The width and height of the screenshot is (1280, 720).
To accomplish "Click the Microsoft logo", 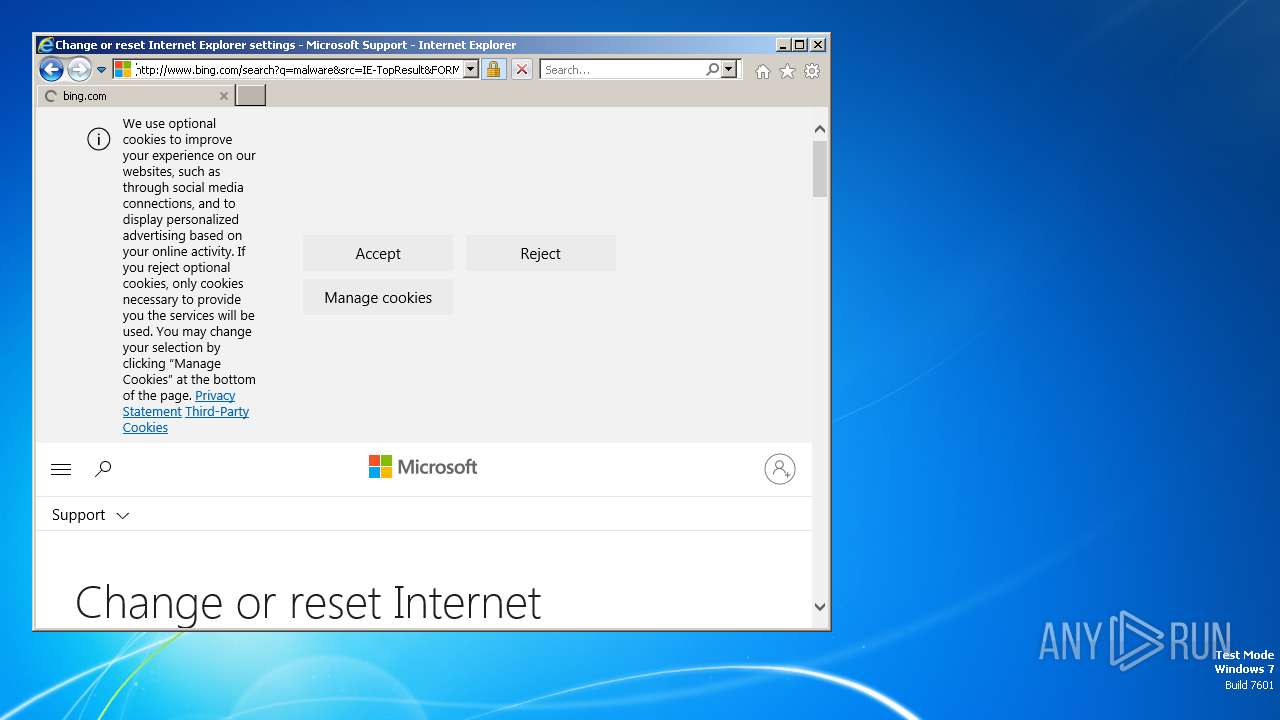I will click(x=423, y=467).
